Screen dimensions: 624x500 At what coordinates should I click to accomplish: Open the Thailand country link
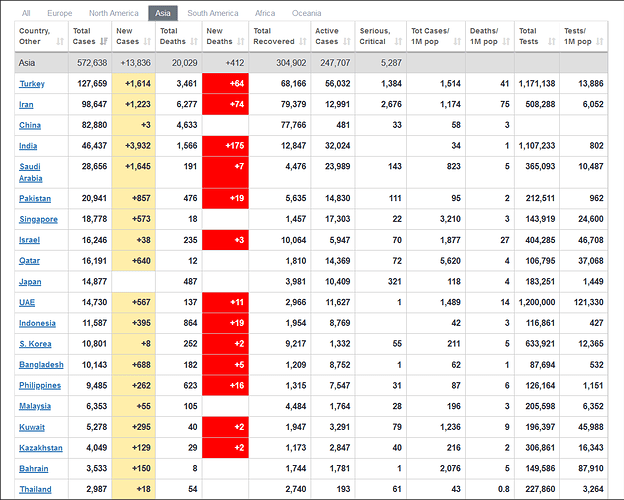[35, 489]
